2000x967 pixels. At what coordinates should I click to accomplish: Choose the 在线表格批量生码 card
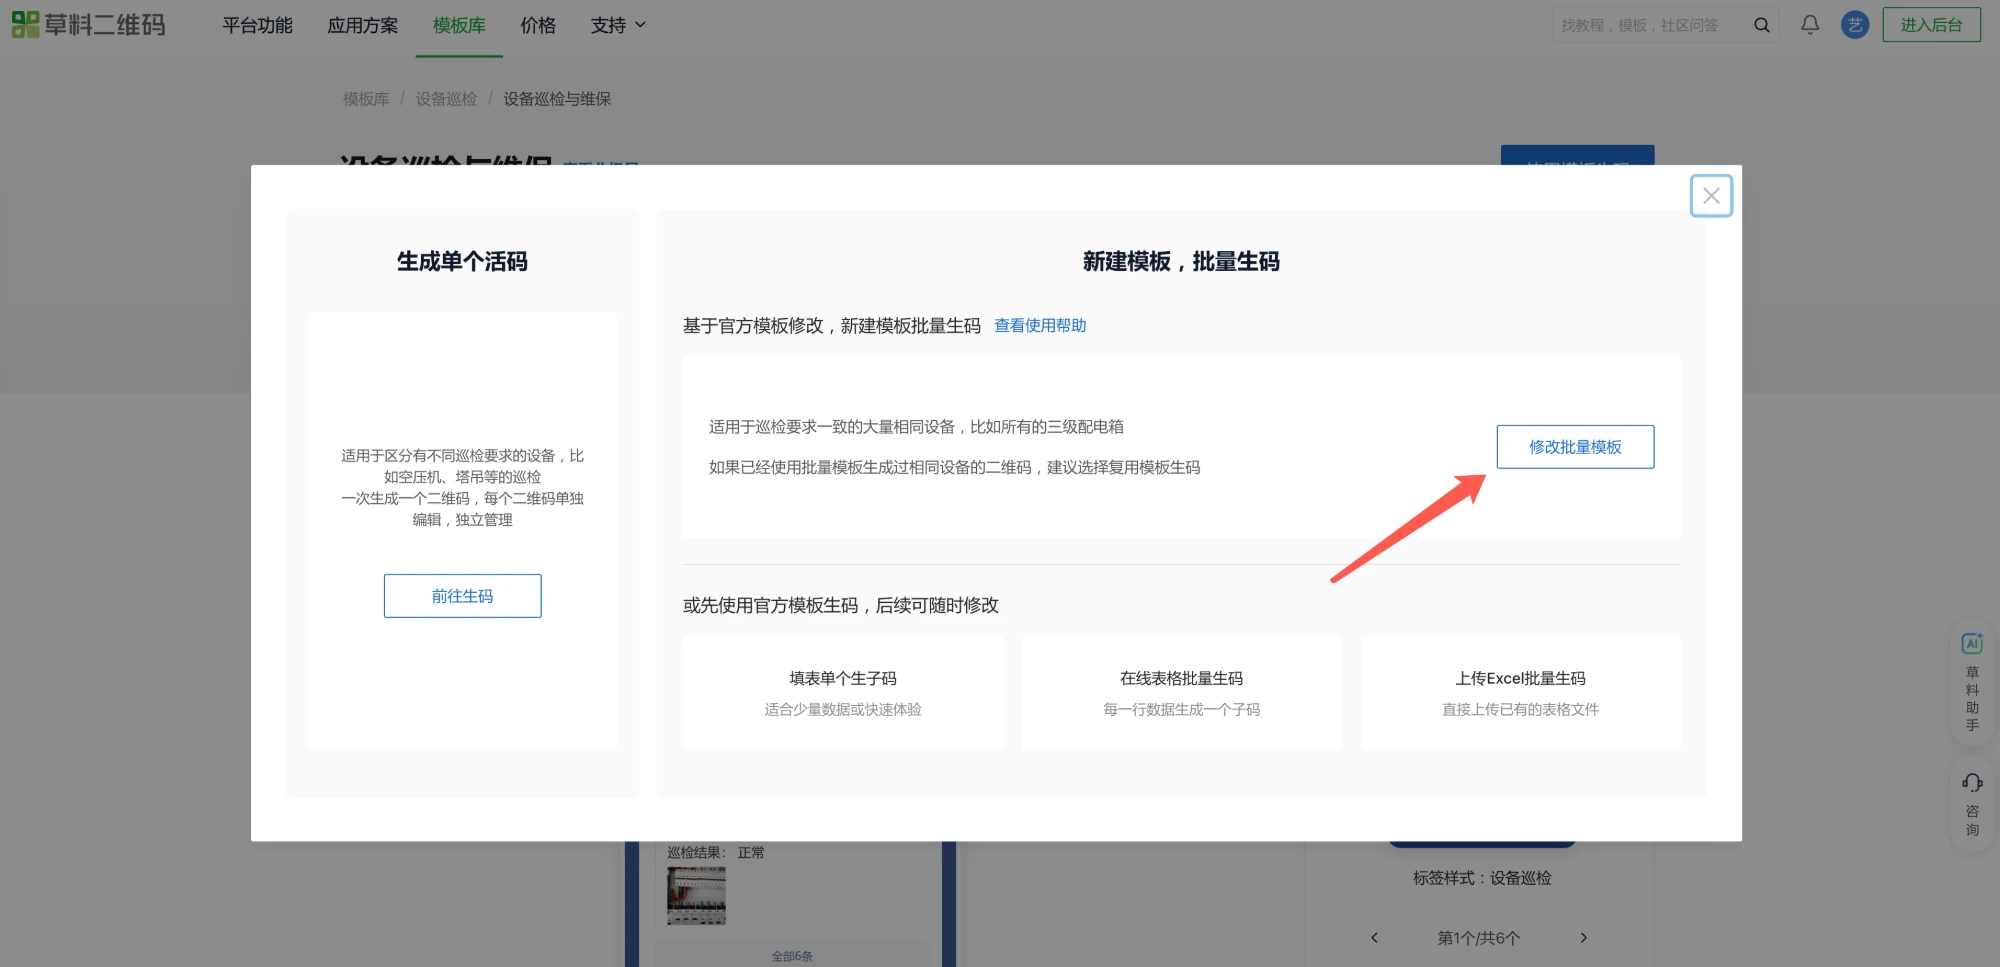coord(1181,692)
